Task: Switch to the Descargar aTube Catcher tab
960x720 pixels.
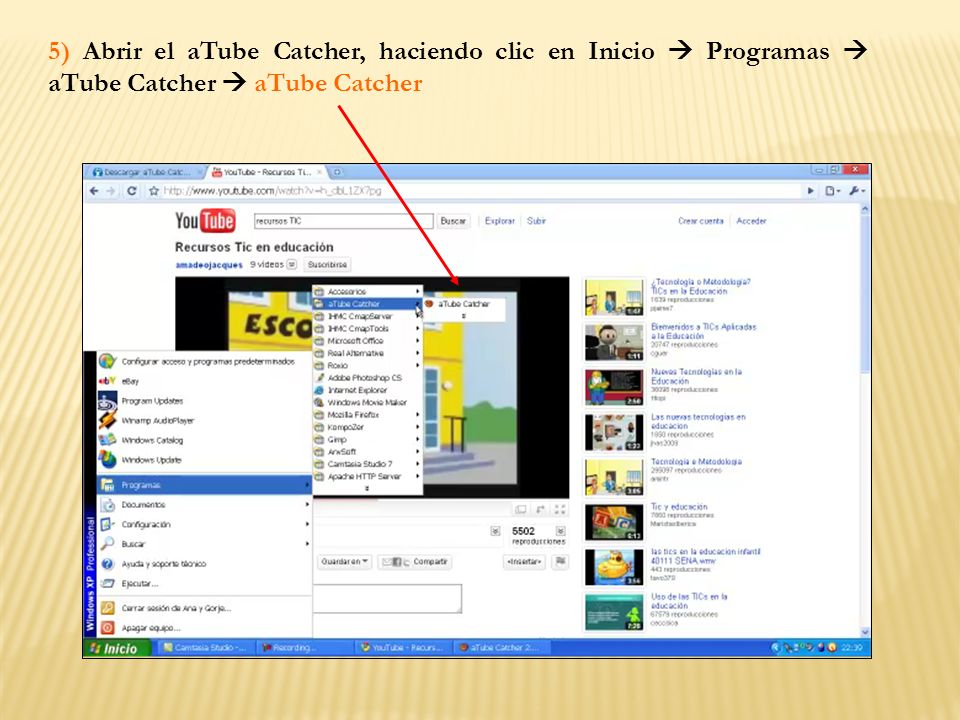Action: click(x=145, y=172)
